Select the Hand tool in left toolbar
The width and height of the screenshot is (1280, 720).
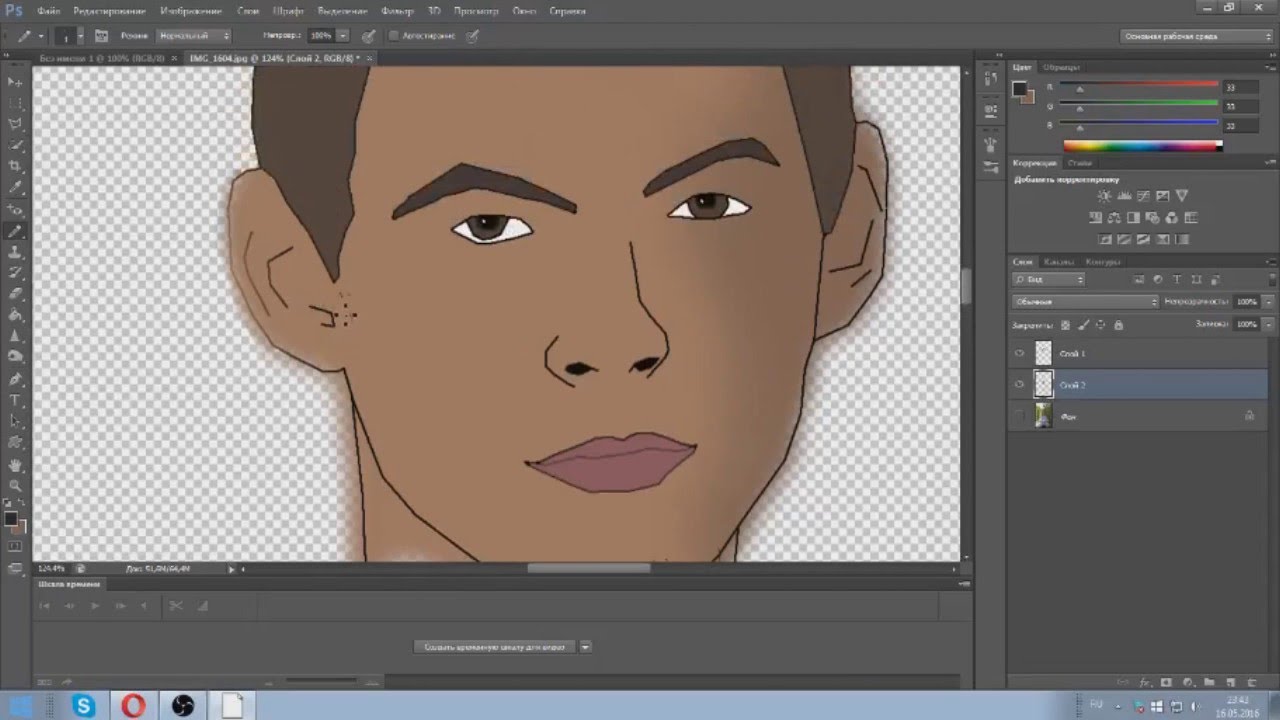[15, 465]
